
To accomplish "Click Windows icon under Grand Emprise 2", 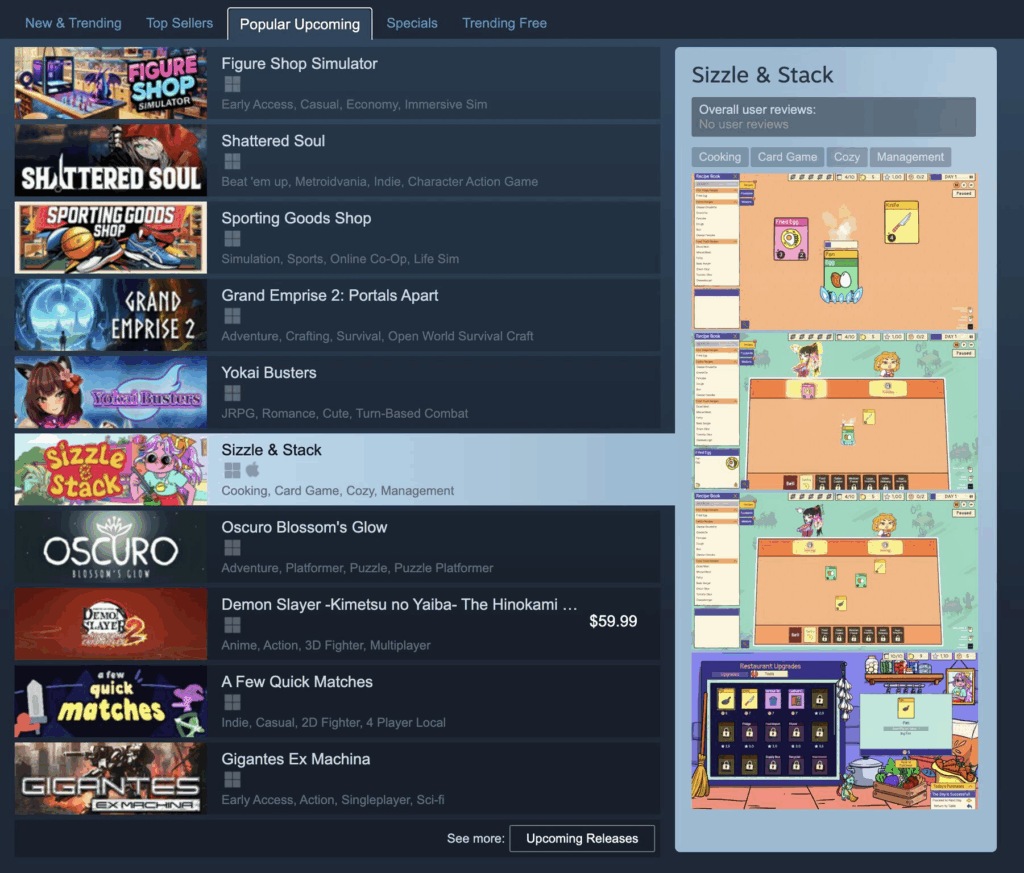I will tap(232, 316).
